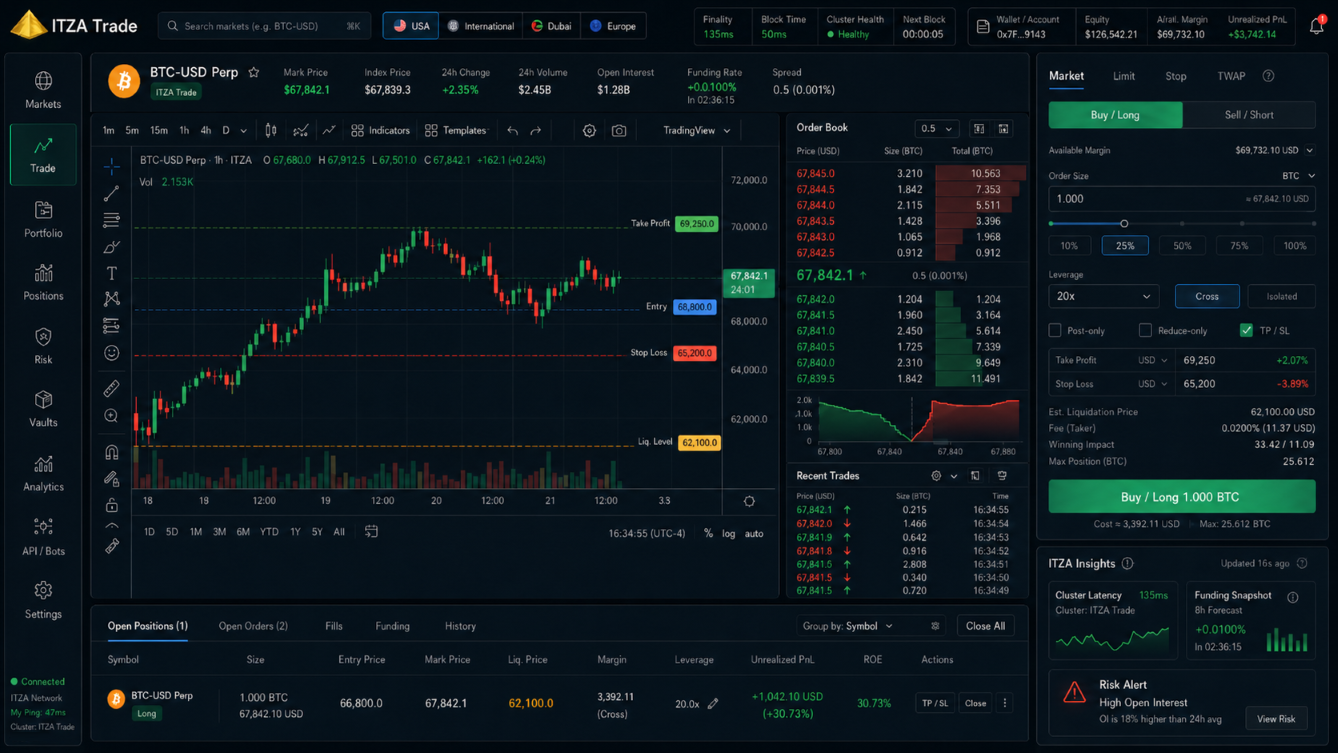Open the Portfolio sidebar section
Screen dimensions: 1338x753
pos(43,220)
